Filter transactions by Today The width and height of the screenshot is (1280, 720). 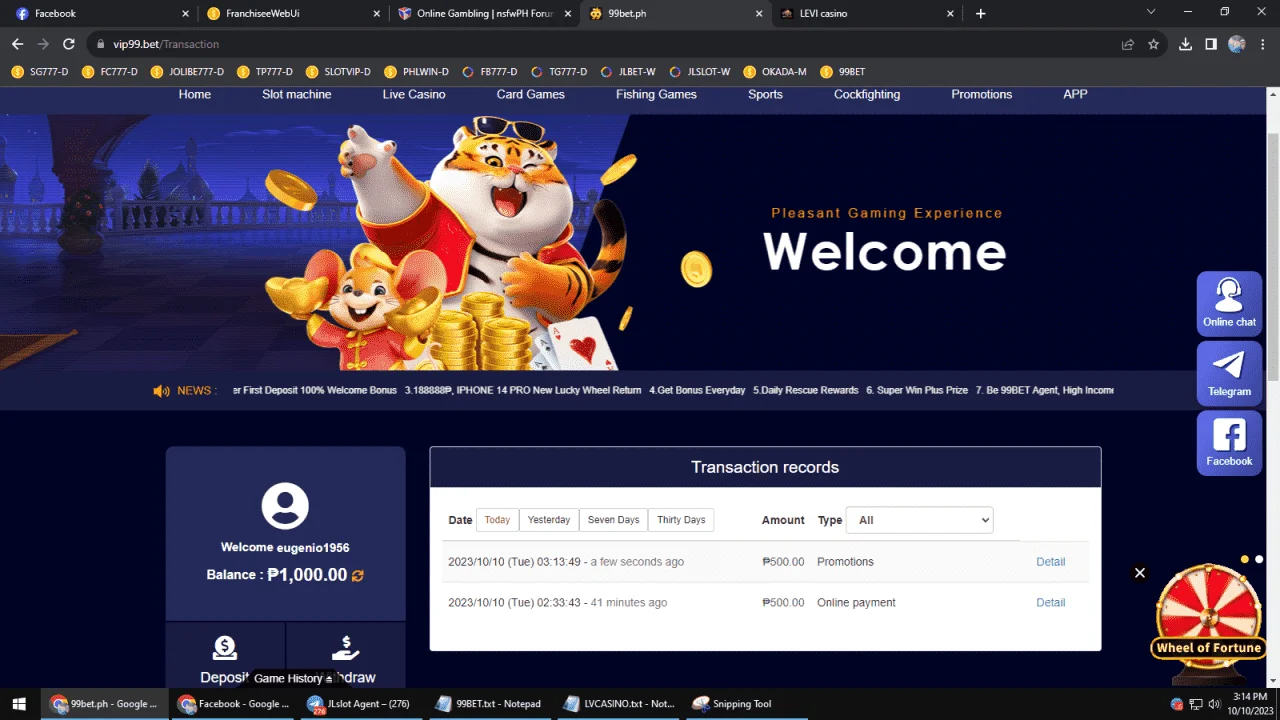pyautogui.click(x=497, y=520)
